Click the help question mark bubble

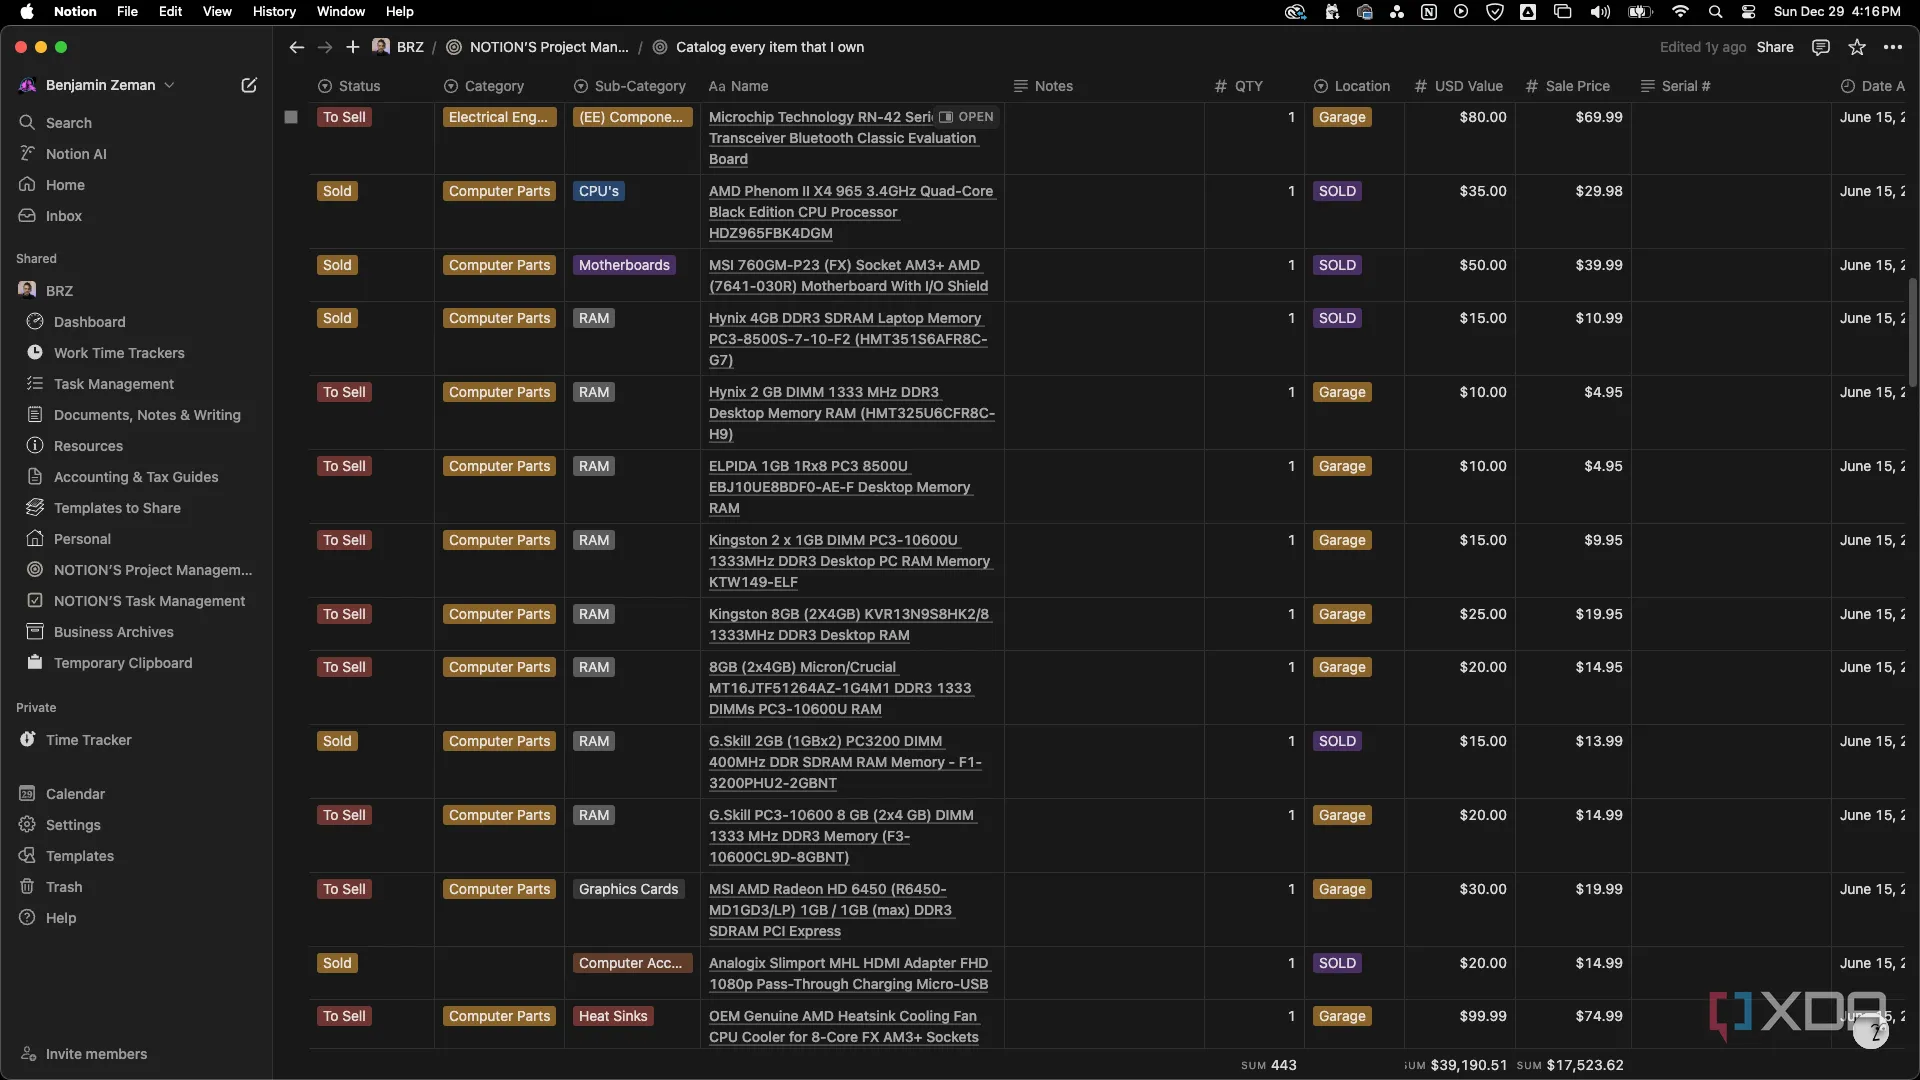tap(1870, 1034)
